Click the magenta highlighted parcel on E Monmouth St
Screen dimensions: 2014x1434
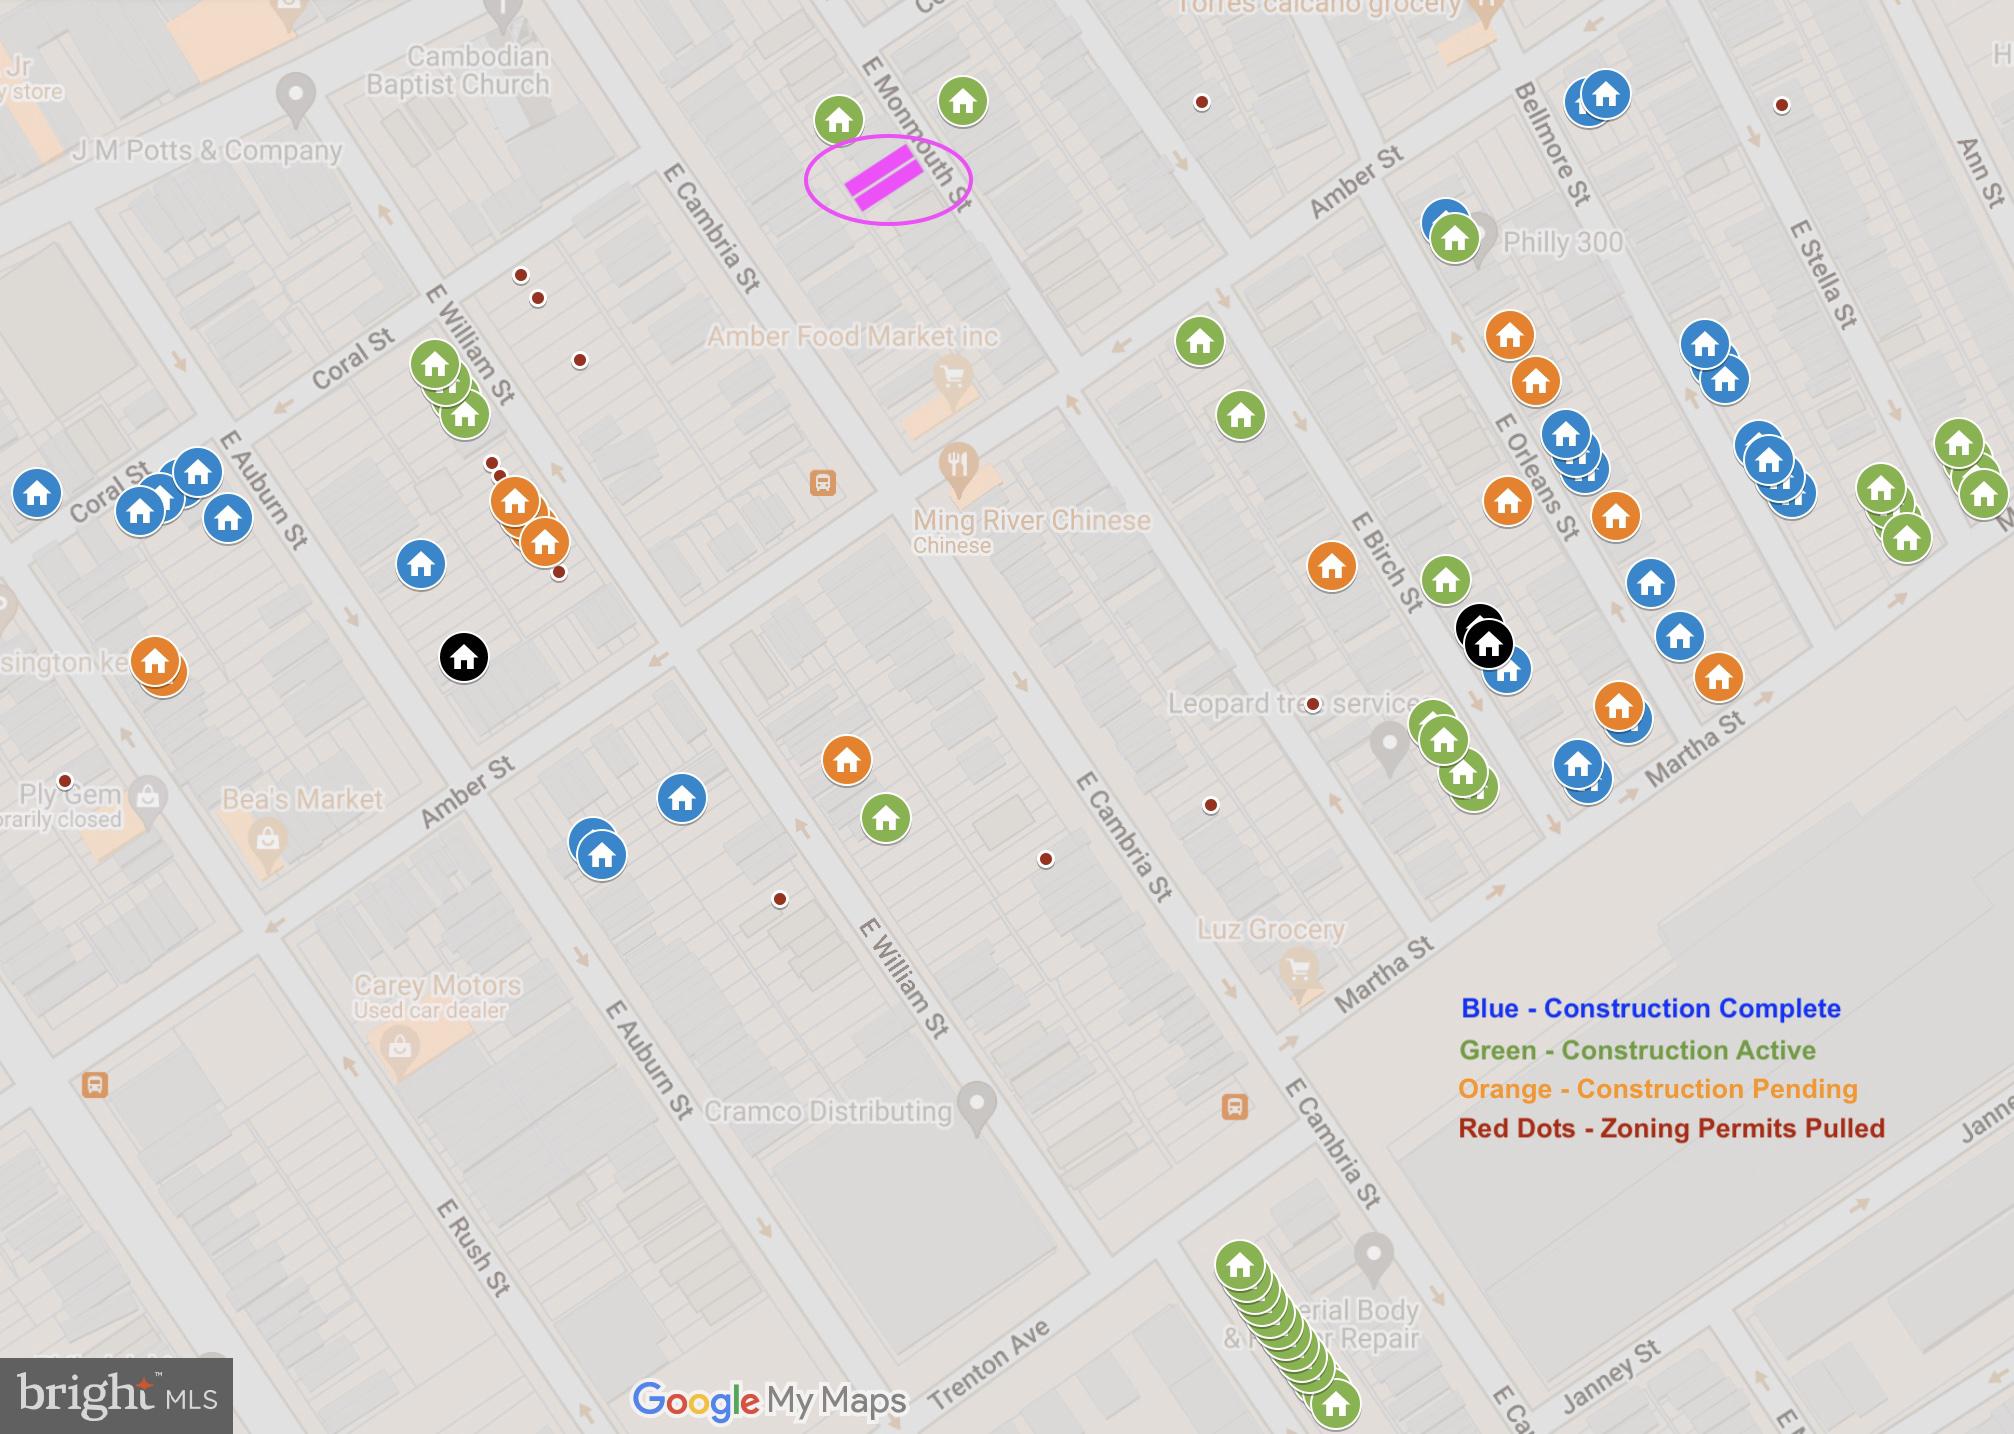884,179
